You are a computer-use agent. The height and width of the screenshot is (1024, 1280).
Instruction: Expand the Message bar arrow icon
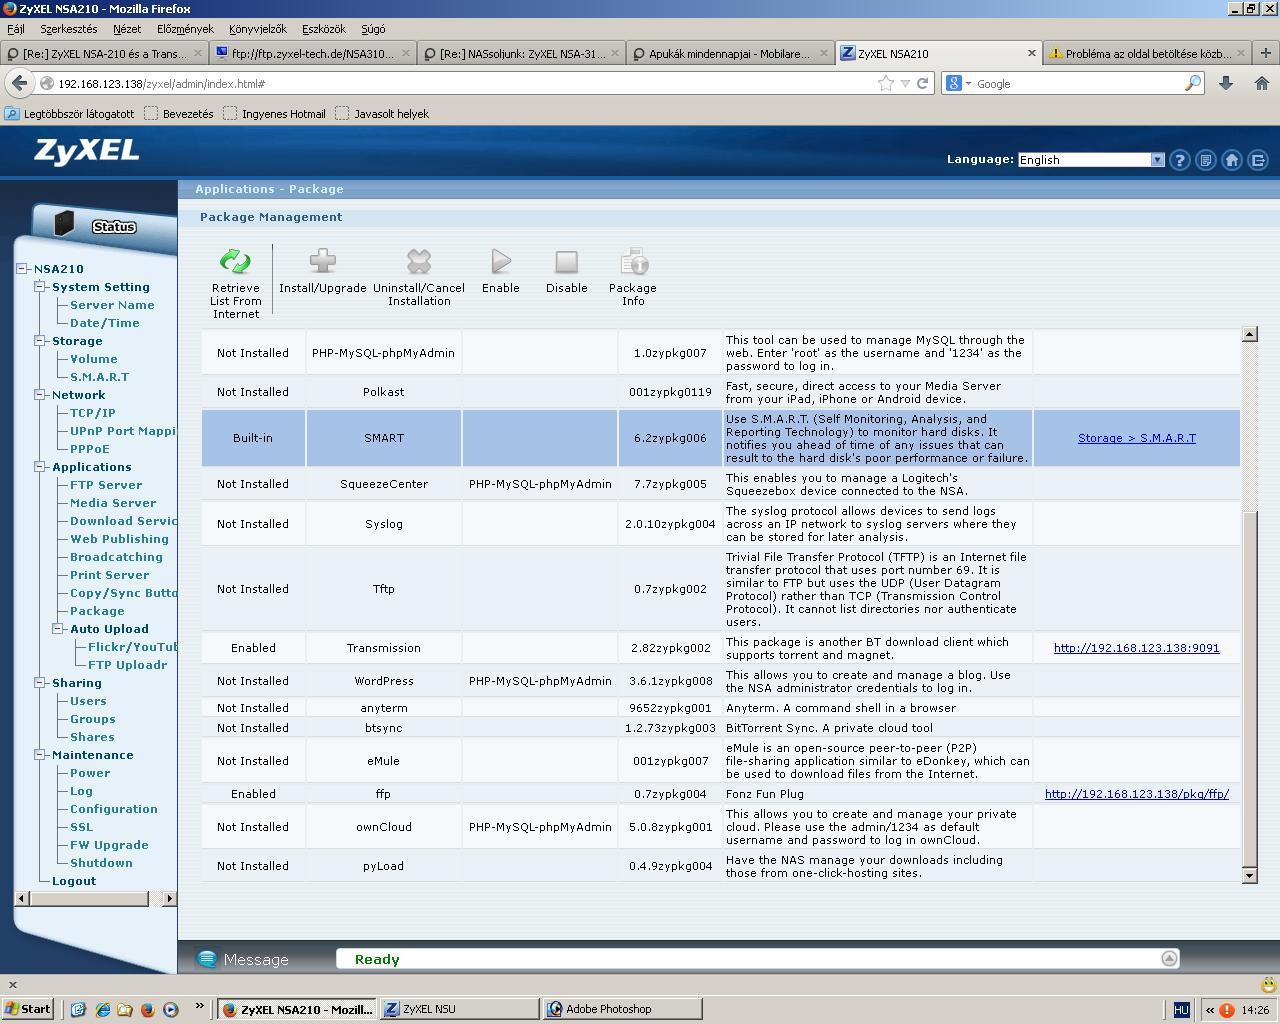coord(1169,959)
